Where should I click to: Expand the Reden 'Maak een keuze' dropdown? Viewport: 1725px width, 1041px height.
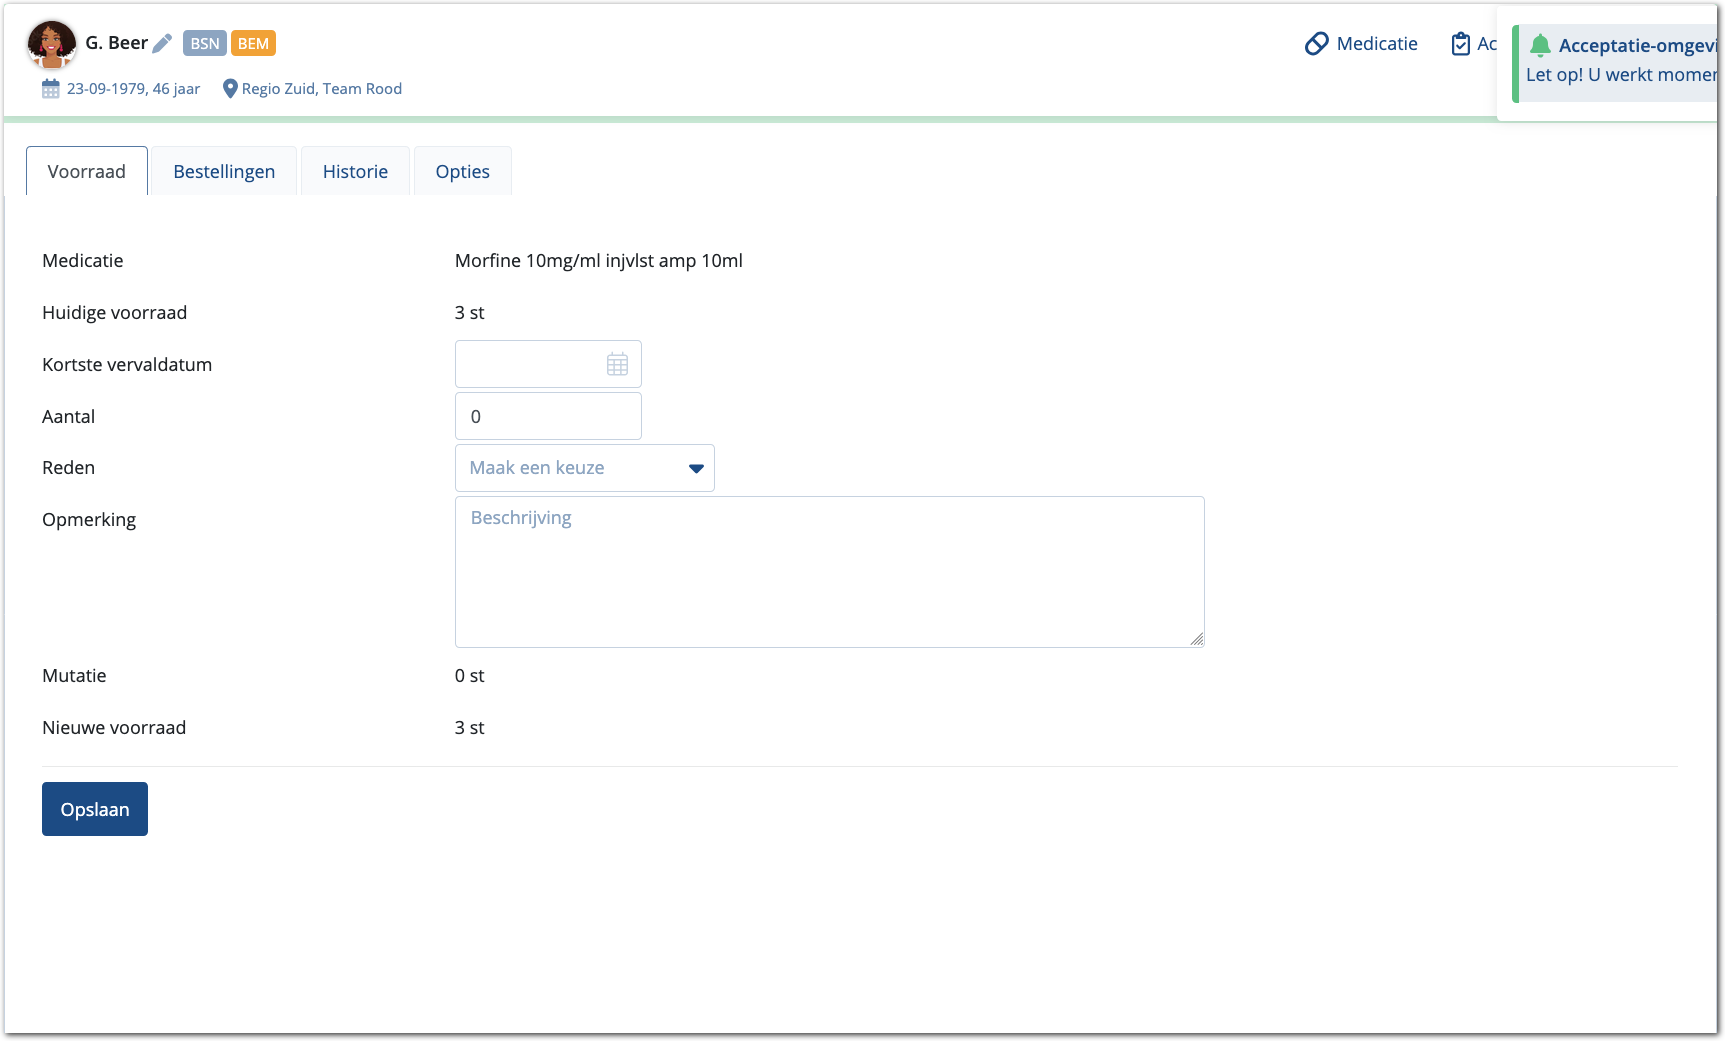[x=584, y=468]
